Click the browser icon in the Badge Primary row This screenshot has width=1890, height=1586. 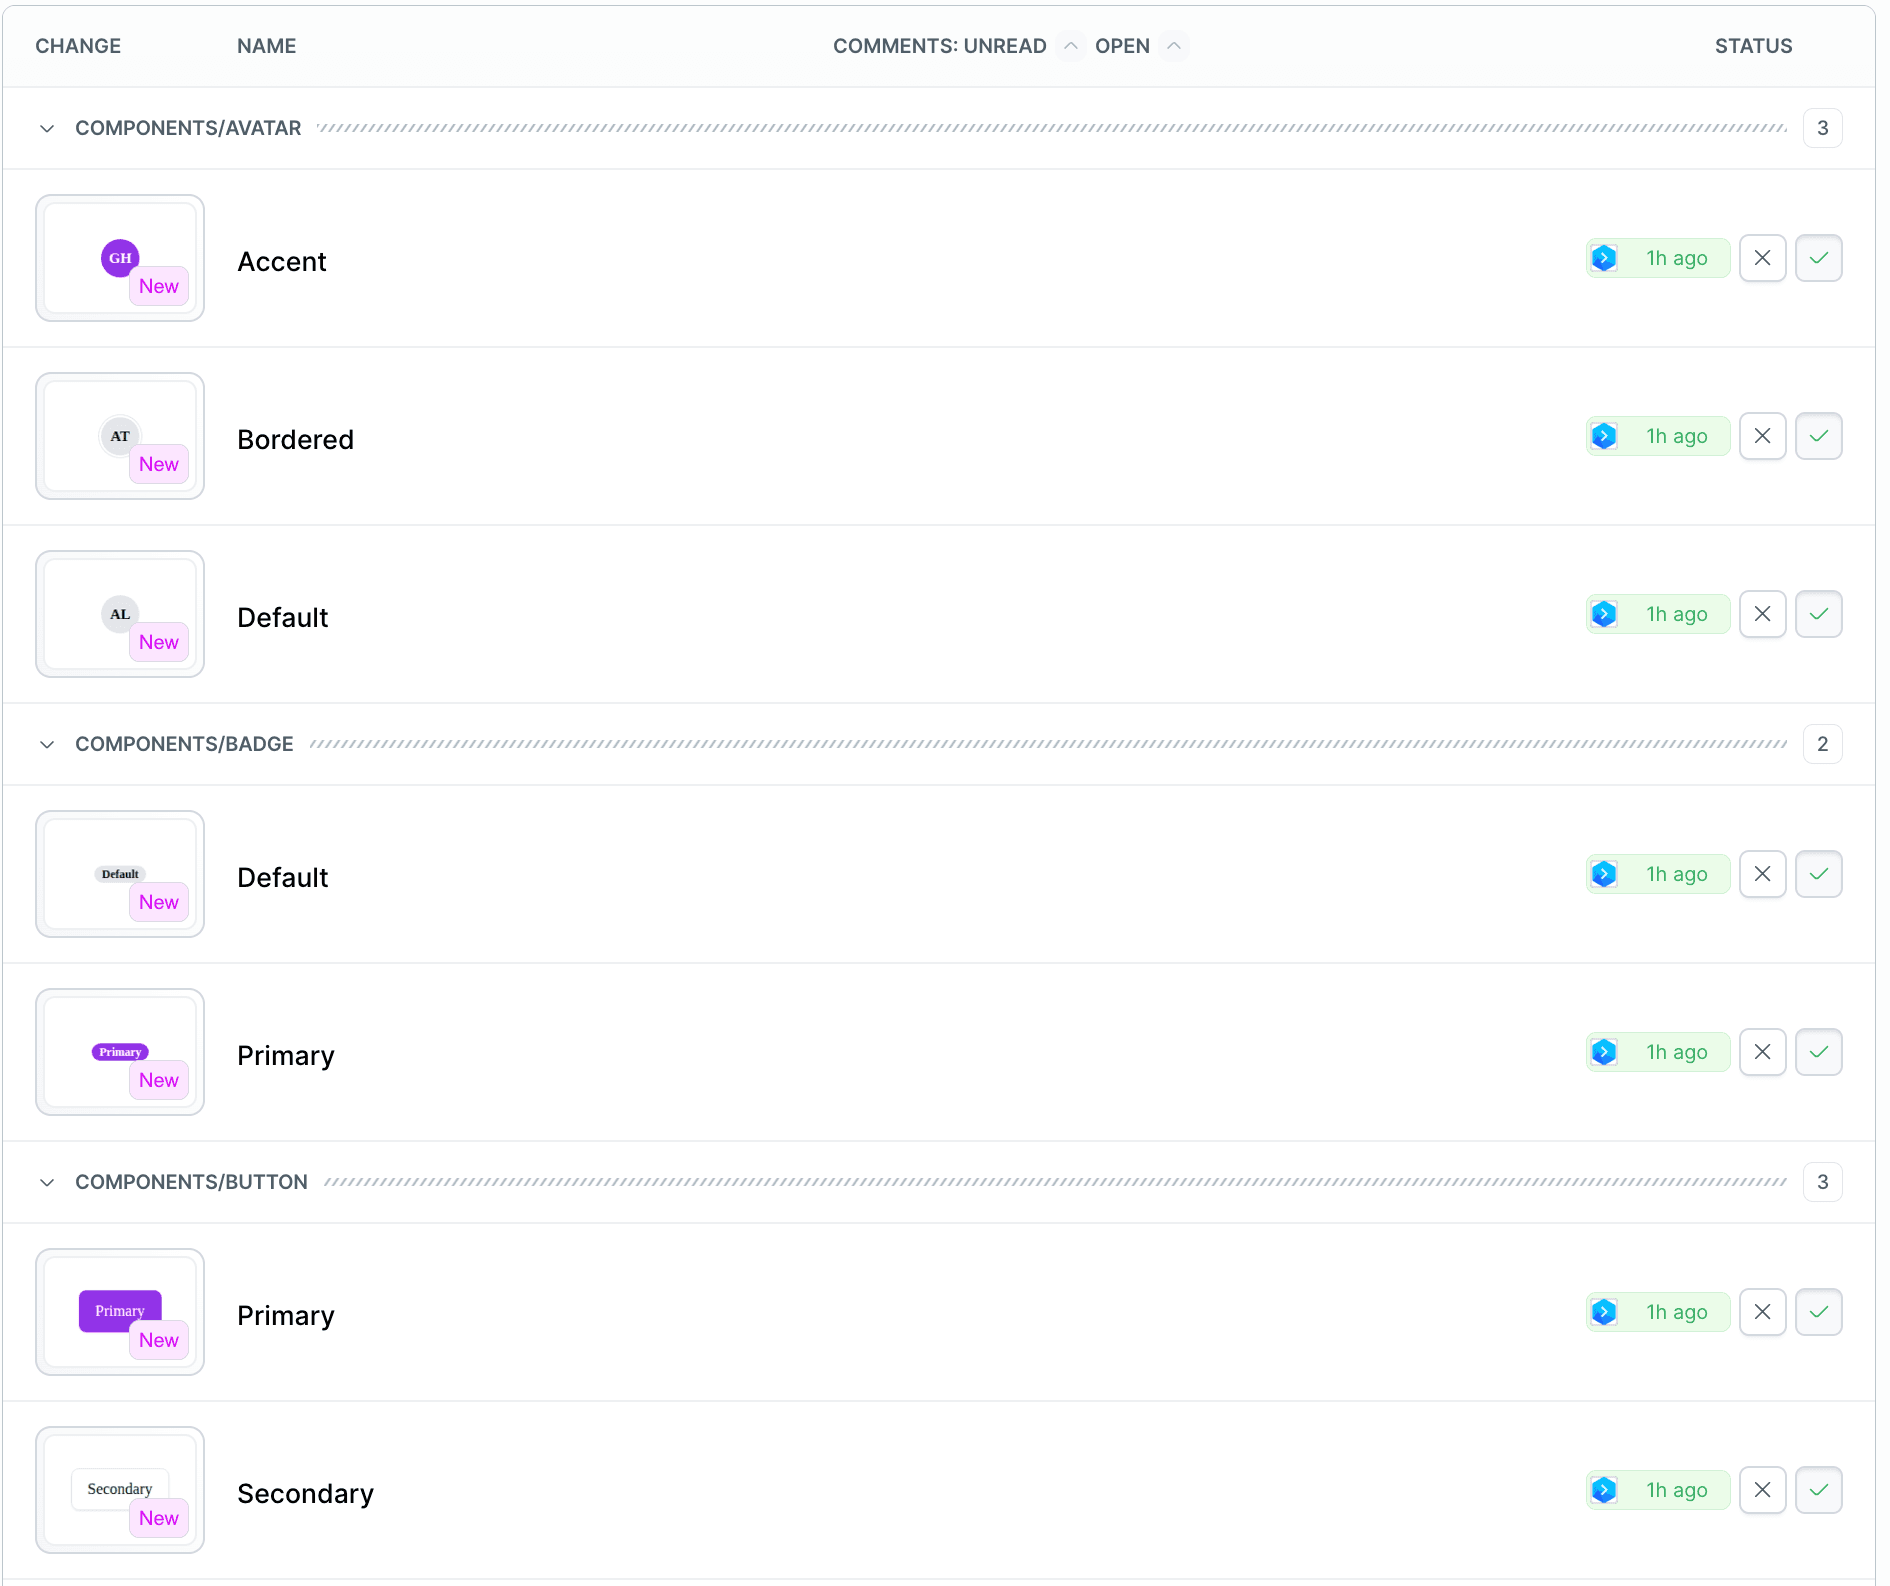pos(1604,1052)
